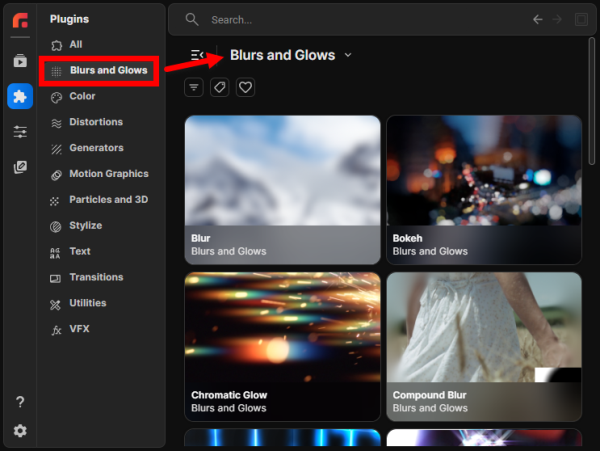Open the Transitions category
Screen dimensions: 600x451
tap(96, 277)
